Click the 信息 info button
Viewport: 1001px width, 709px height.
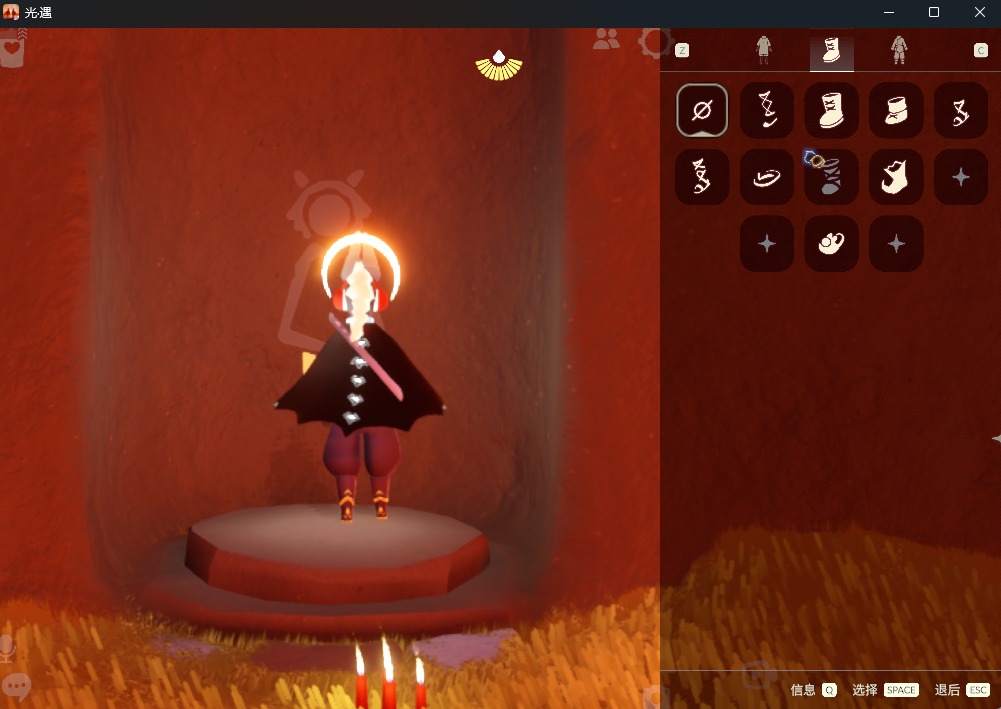[x=802, y=690]
